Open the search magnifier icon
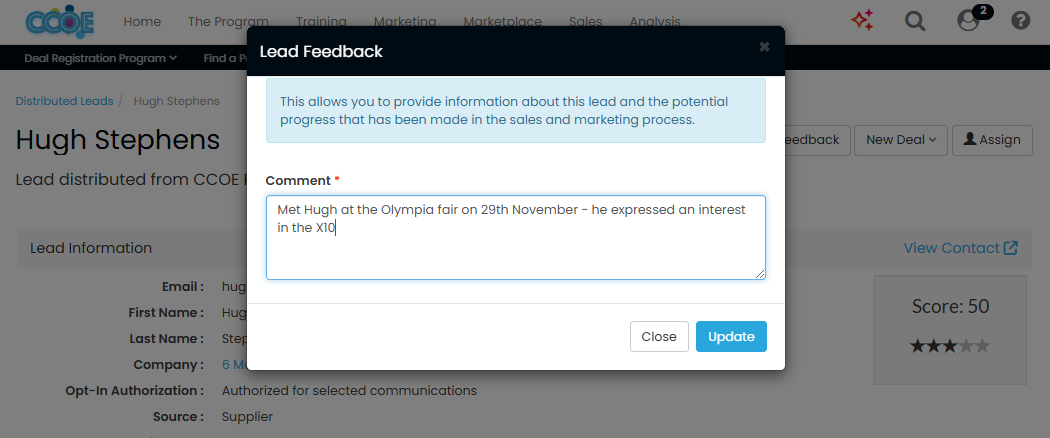The width and height of the screenshot is (1050, 438). (x=915, y=20)
